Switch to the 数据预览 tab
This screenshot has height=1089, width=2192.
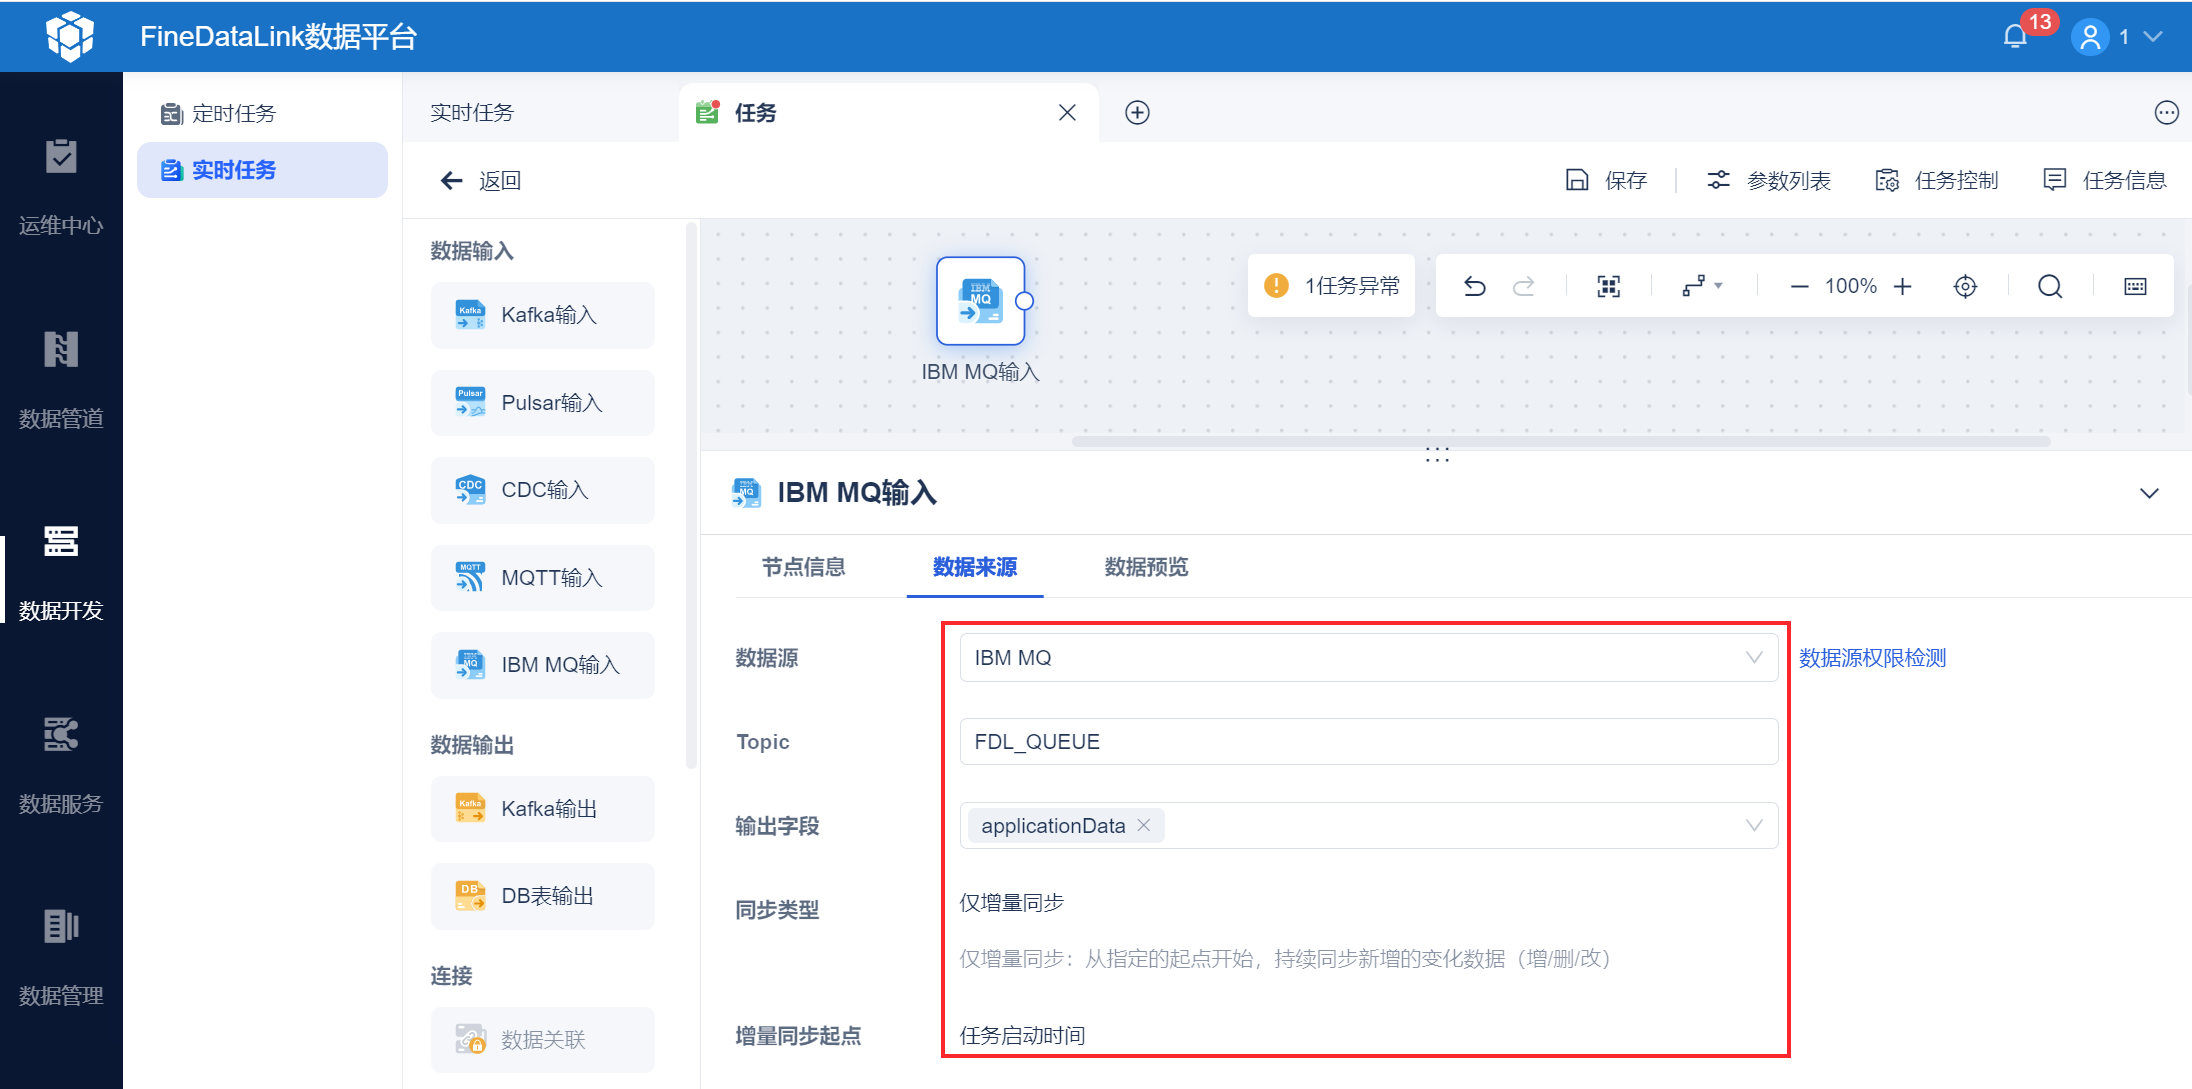tap(1146, 567)
